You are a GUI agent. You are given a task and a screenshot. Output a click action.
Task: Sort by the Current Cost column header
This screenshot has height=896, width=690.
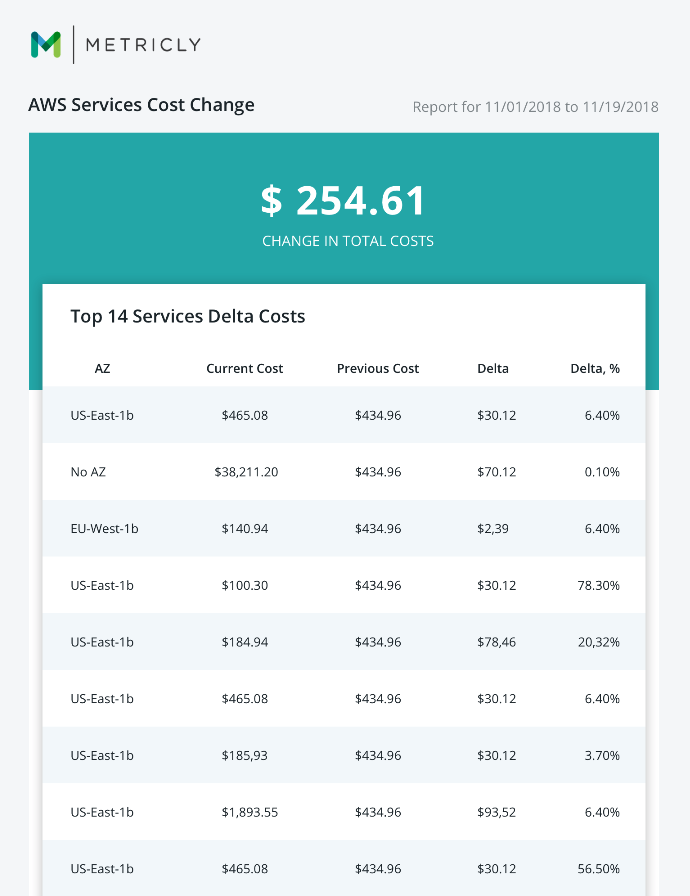(x=244, y=369)
